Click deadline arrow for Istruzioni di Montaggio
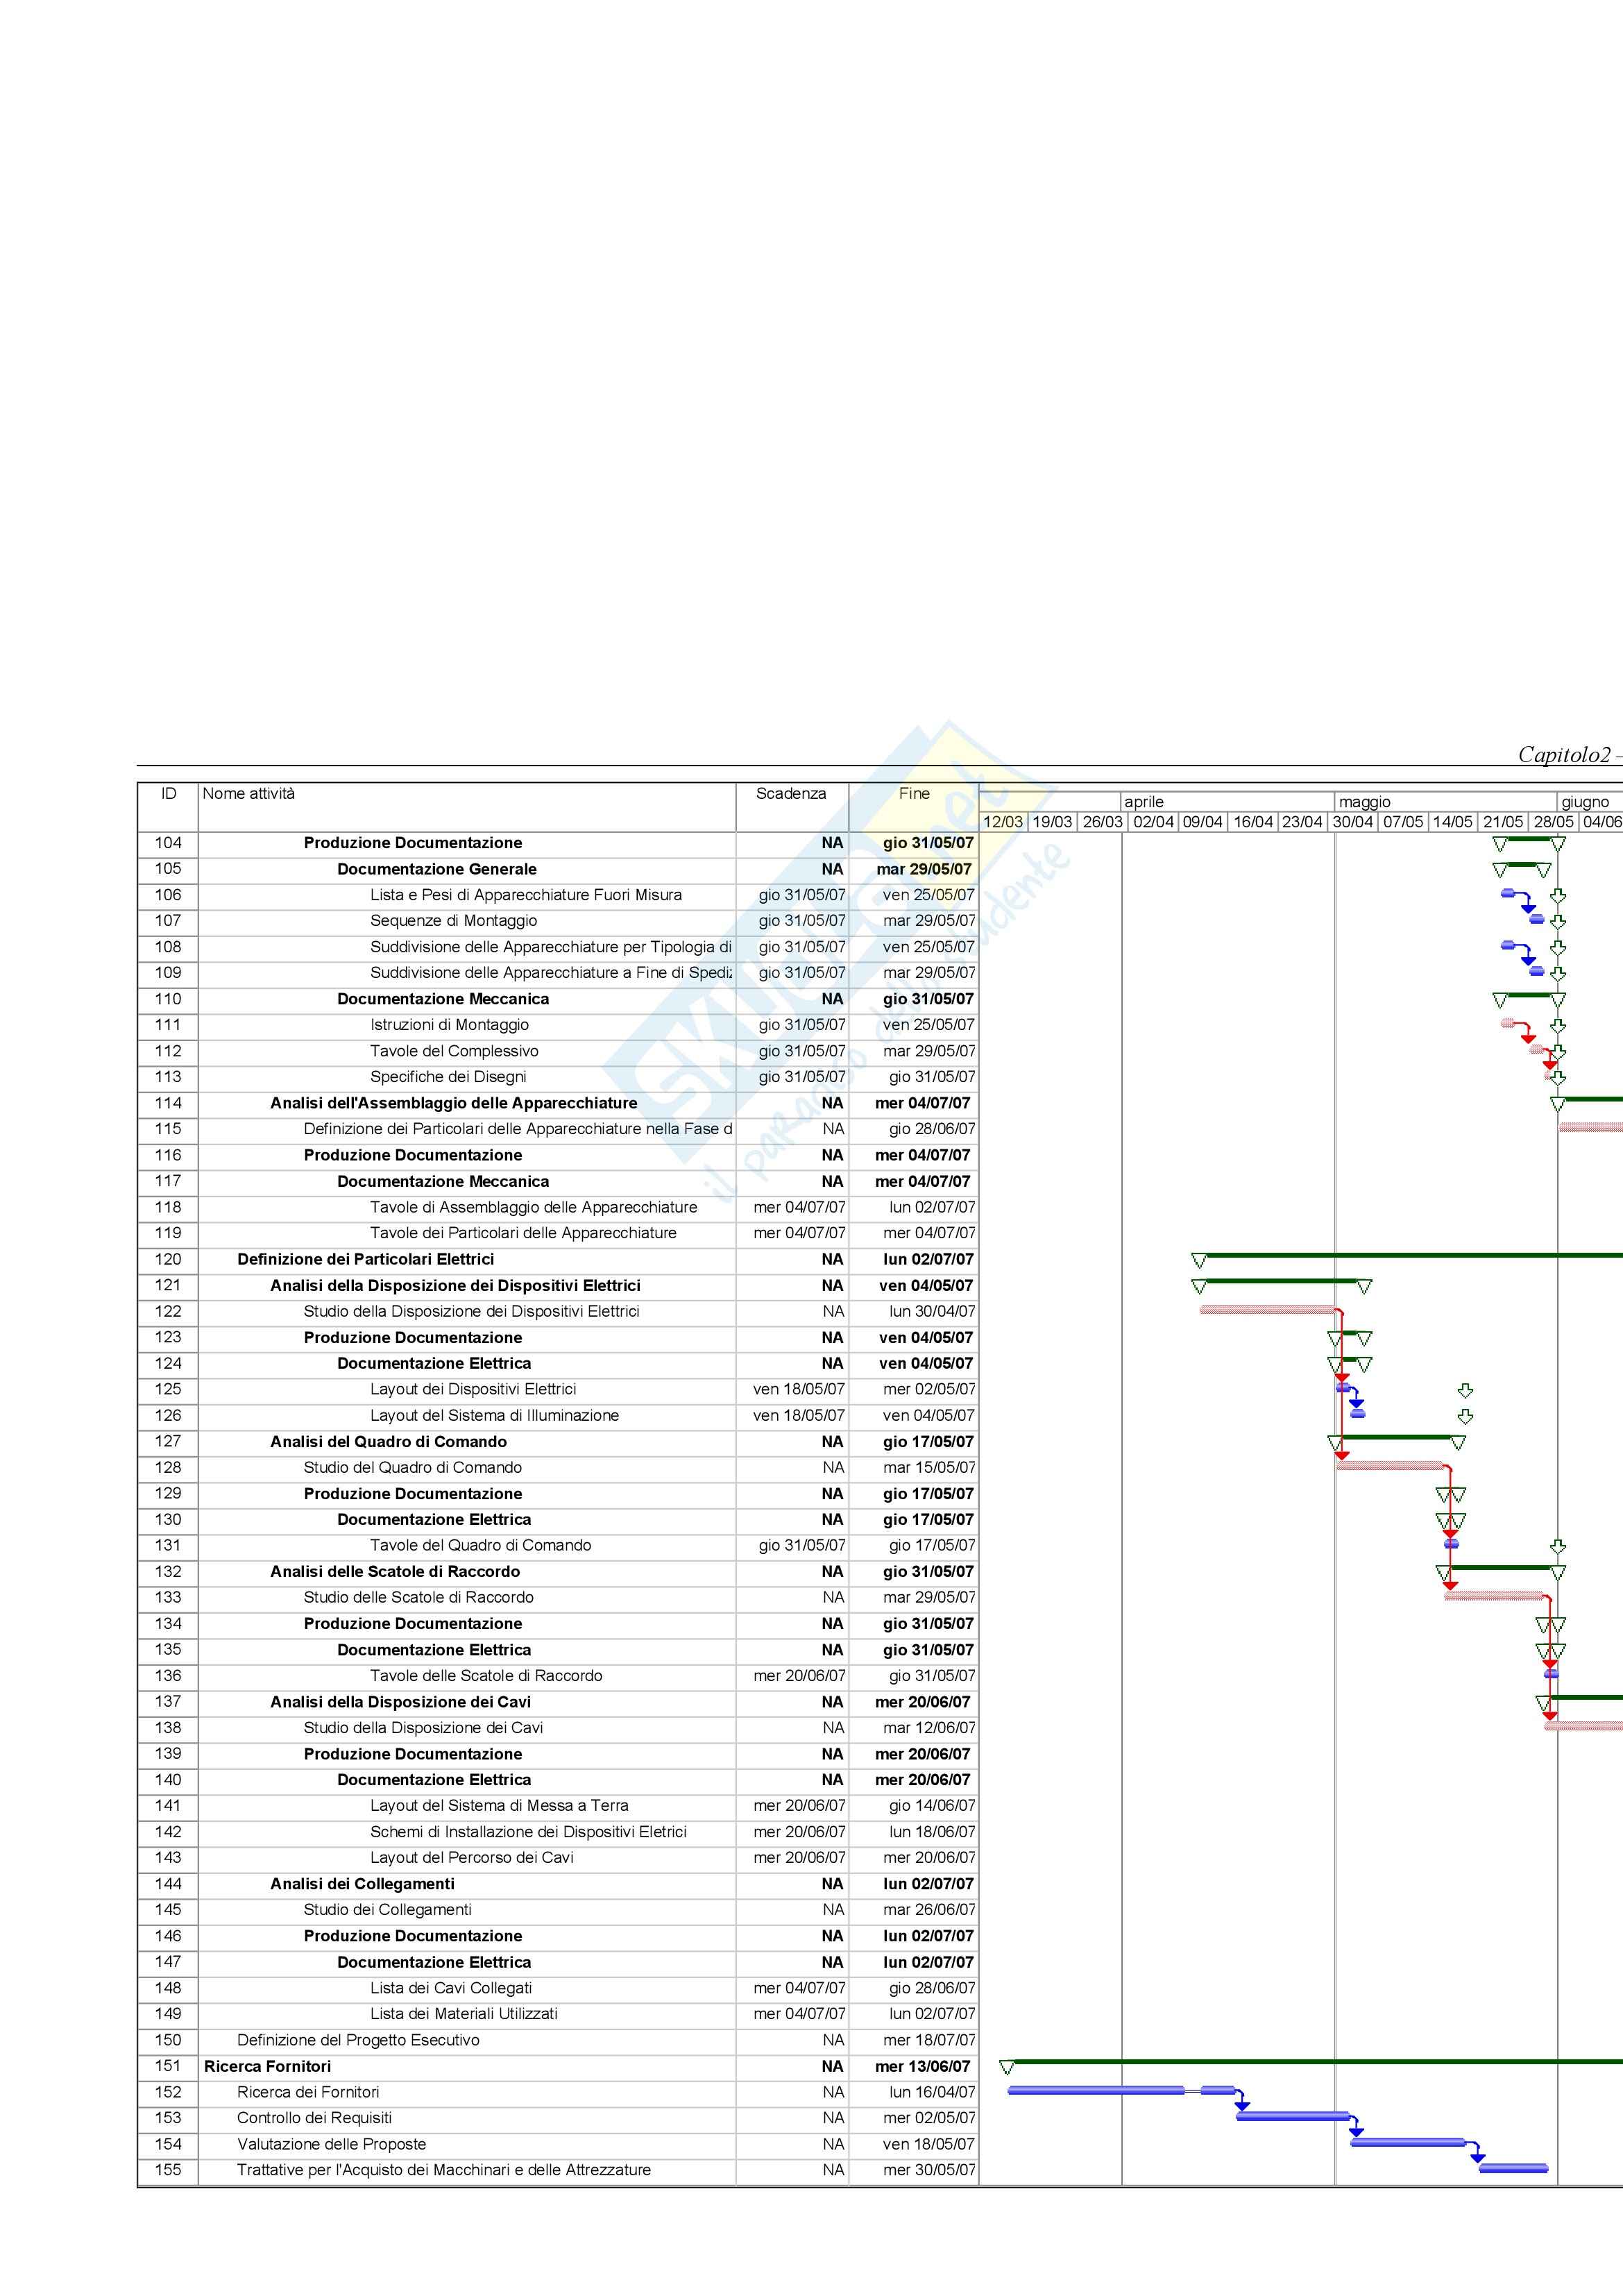 point(1557,1026)
